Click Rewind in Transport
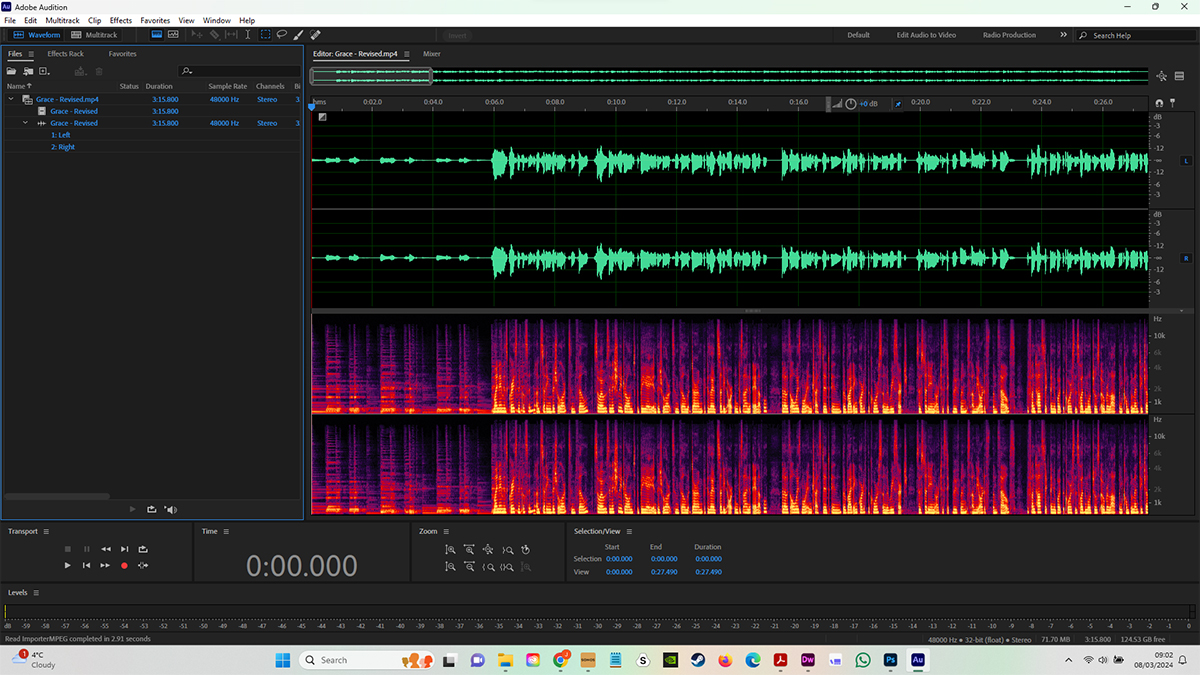Screen dimensions: 1200x675 [x=105, y=549]
